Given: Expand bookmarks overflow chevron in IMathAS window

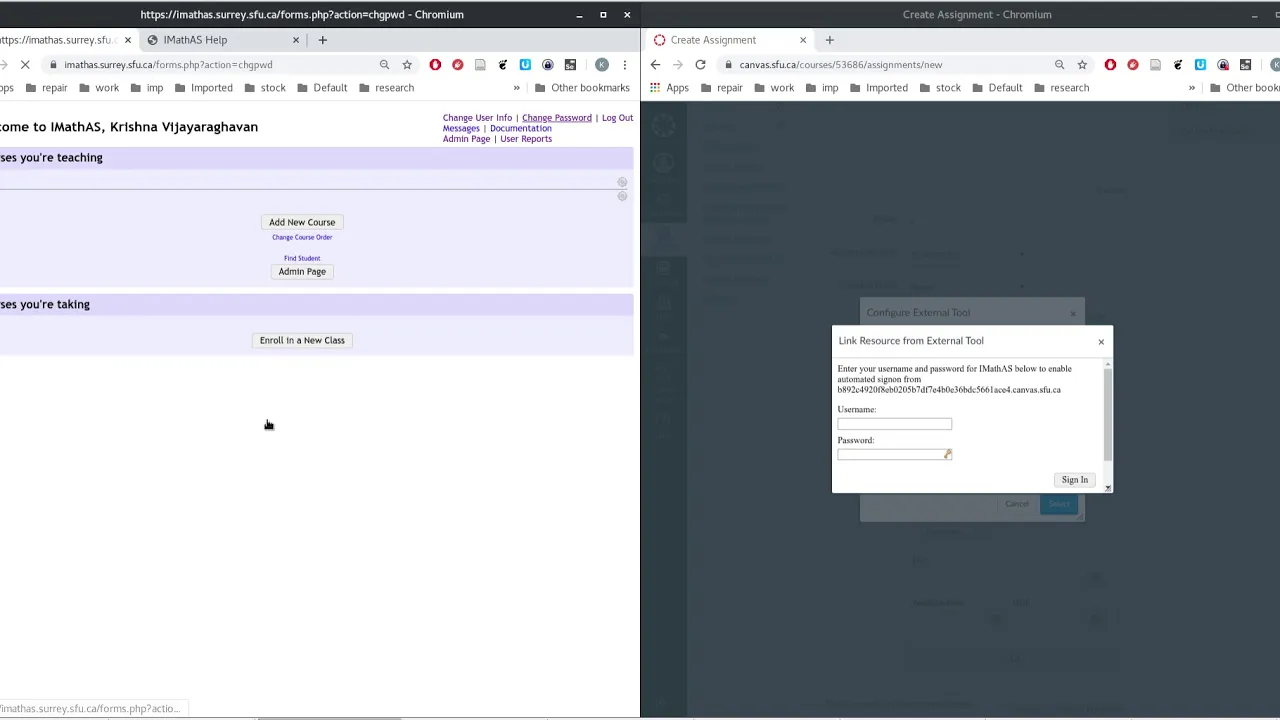Looking at the screenshot, I should [516, 88].
